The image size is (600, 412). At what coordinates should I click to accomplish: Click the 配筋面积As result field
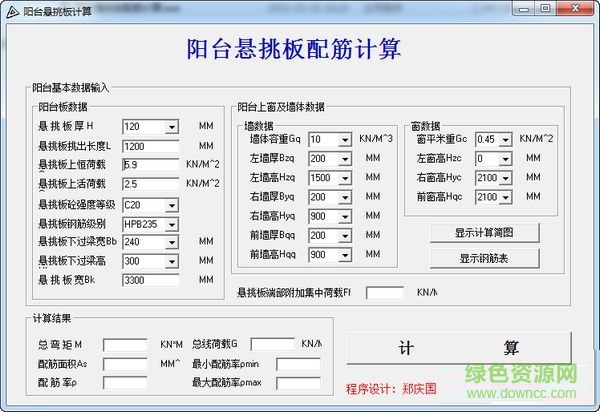tap(125, 364)
